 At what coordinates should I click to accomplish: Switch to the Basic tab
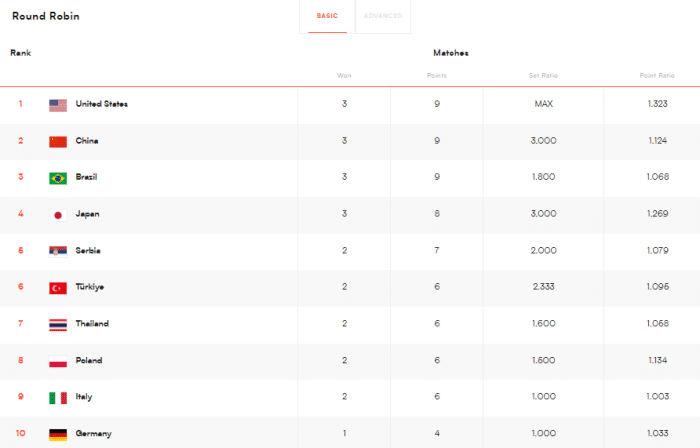327,16
